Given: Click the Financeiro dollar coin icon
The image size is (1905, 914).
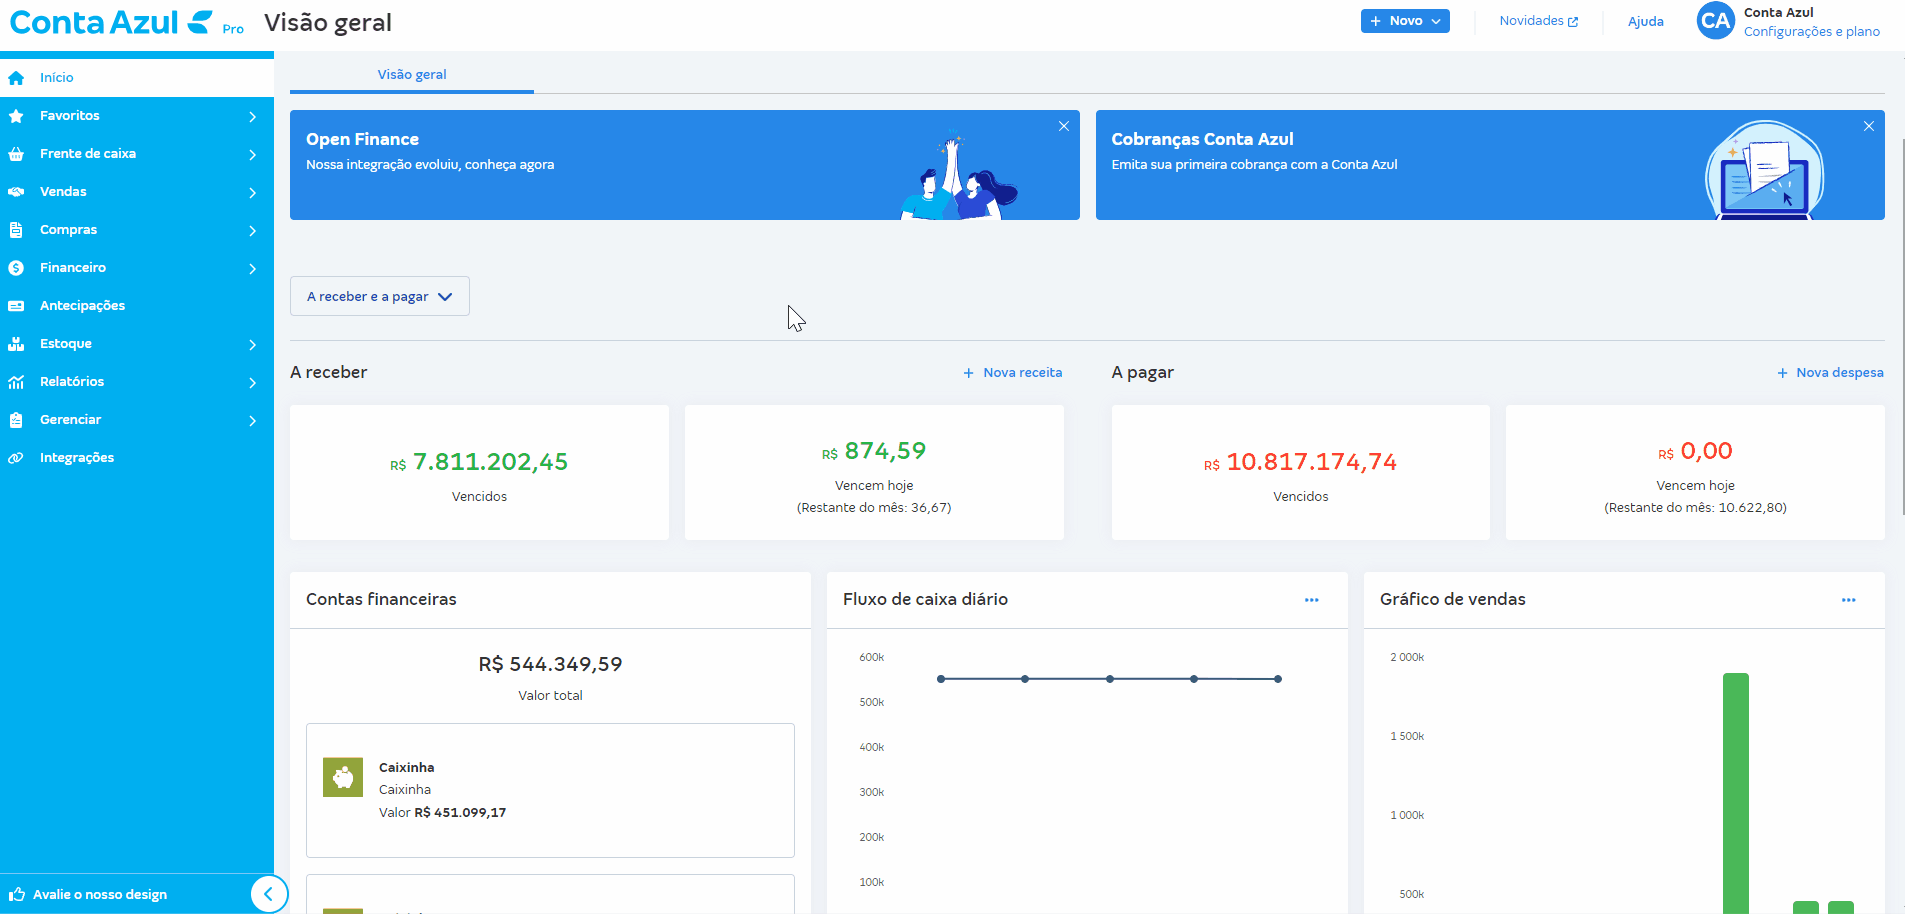Looking at the screenshot, I should 16,268.
